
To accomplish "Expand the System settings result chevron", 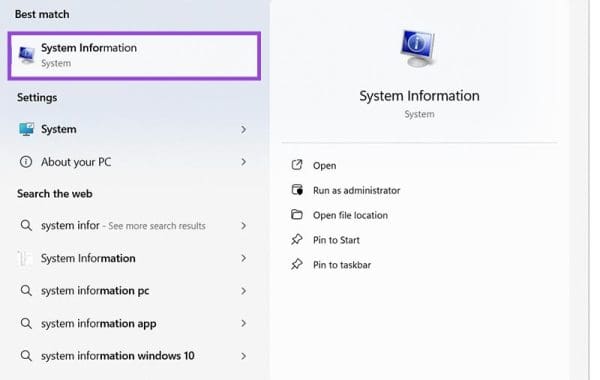I will click(243, 130).
